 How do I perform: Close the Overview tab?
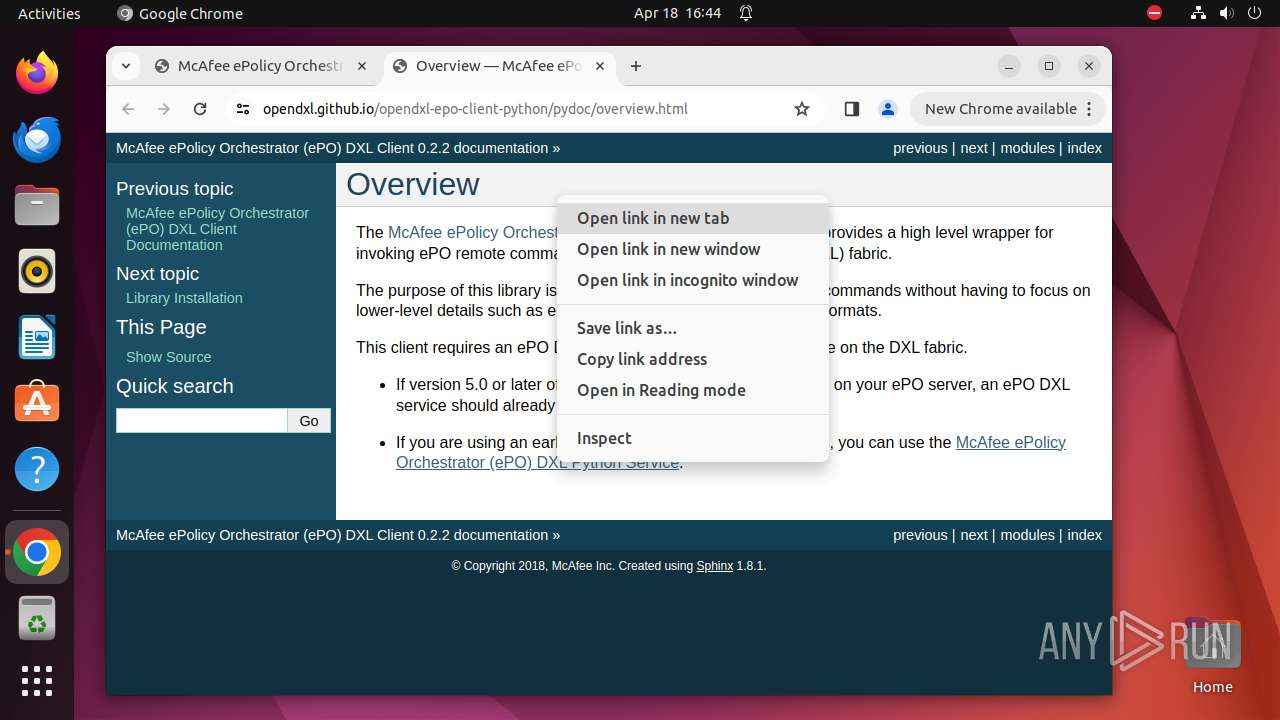600,66
